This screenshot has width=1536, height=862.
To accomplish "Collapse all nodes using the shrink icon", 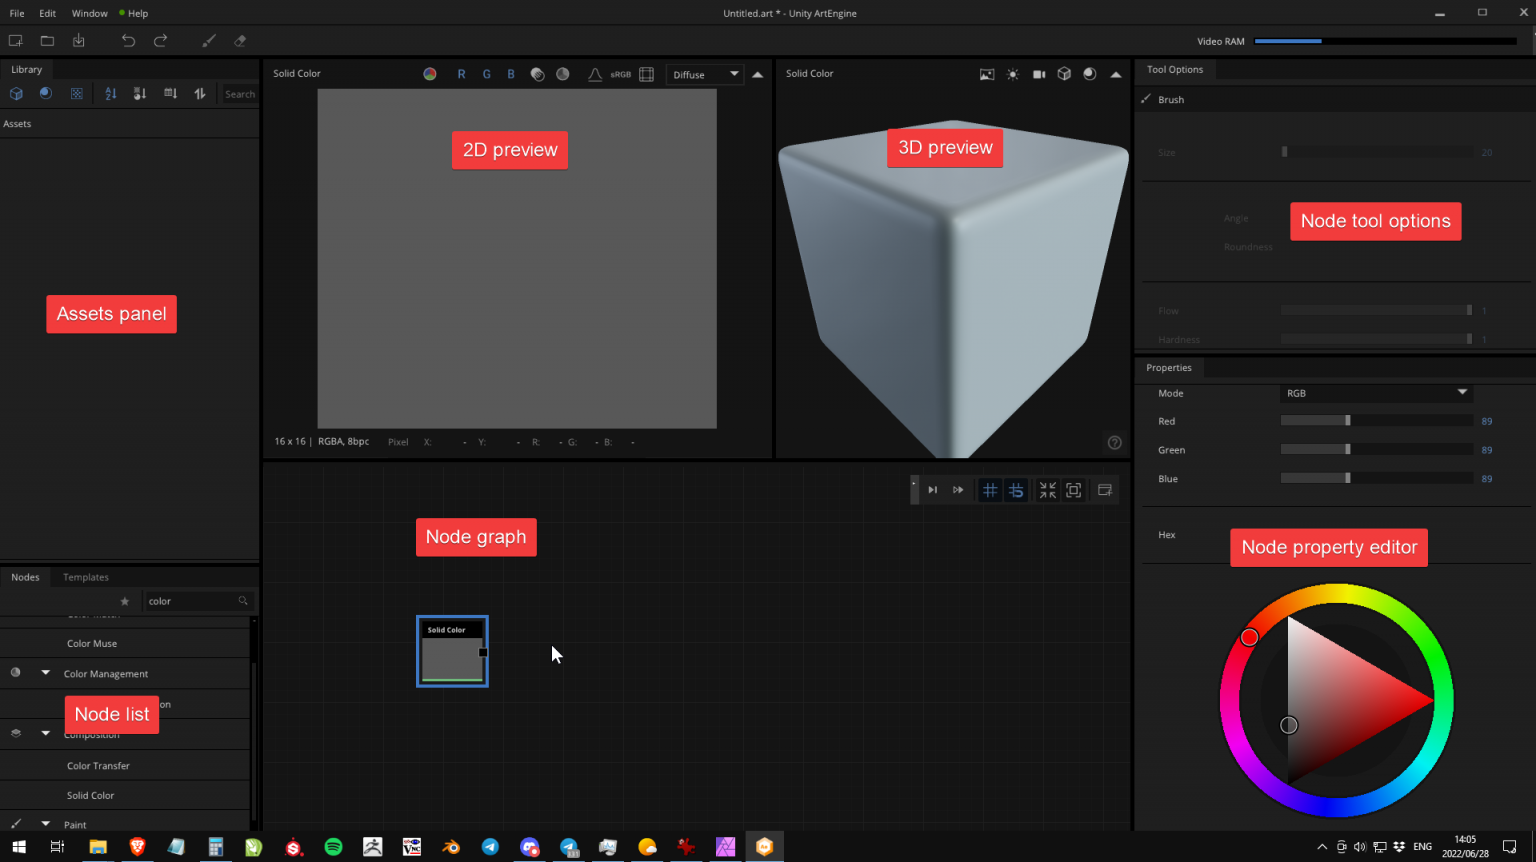I will [x=1047, y=490].
